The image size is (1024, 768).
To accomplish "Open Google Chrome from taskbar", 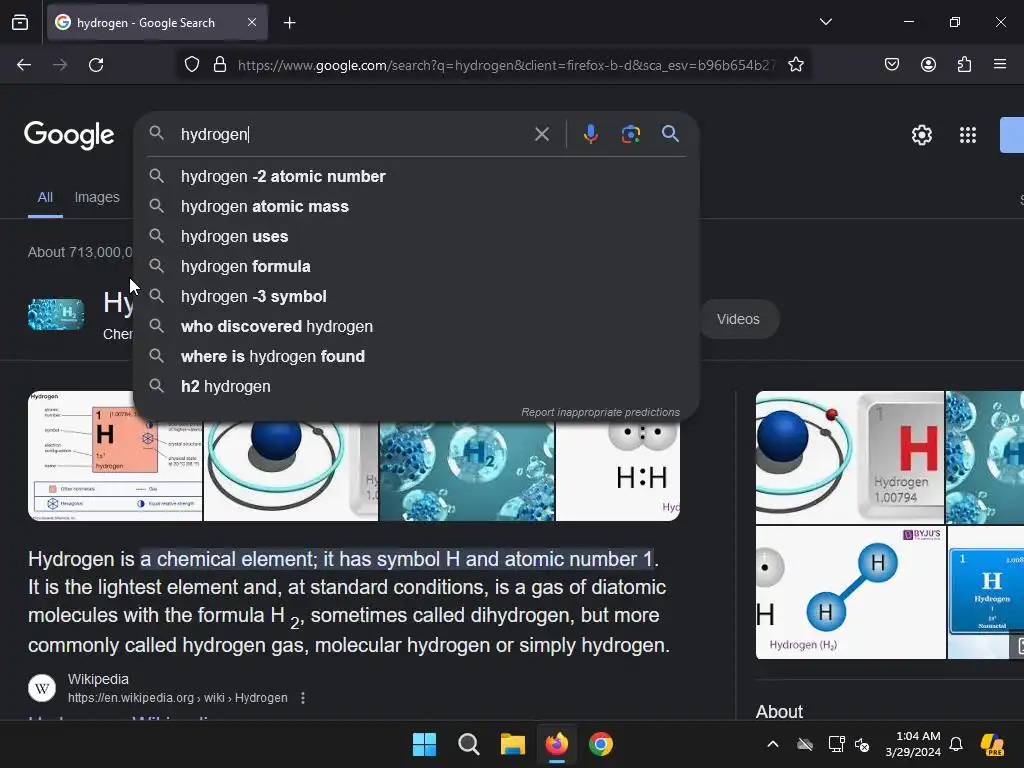I will tap(601, 744).
